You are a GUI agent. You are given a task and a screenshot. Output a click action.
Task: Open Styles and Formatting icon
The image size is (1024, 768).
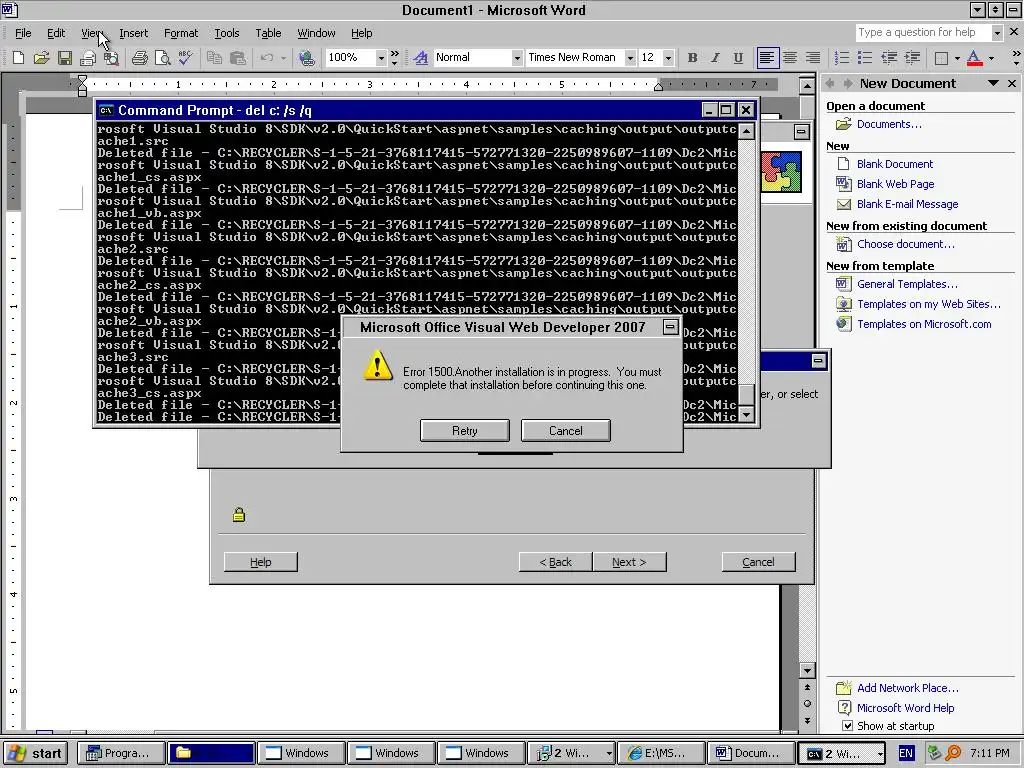tap(421, 58)
